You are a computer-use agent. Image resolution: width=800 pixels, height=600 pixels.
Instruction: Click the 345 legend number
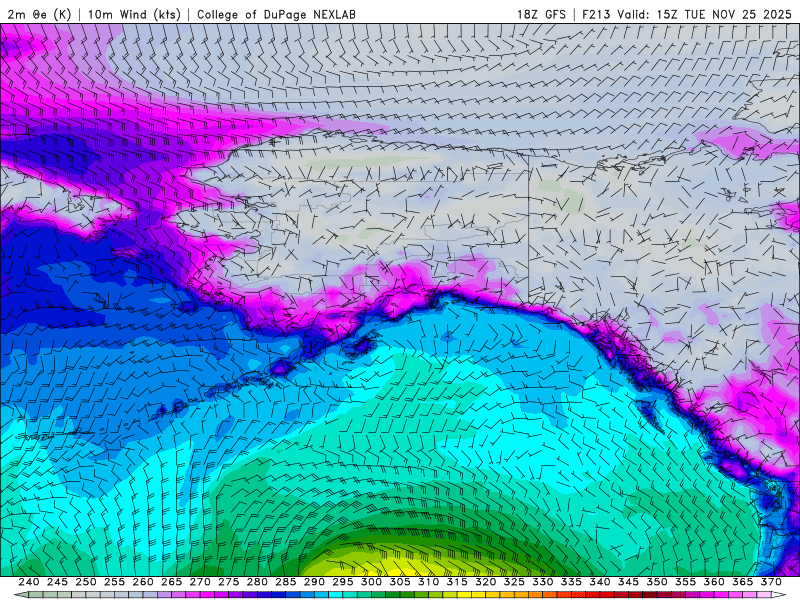coord(629,582)
